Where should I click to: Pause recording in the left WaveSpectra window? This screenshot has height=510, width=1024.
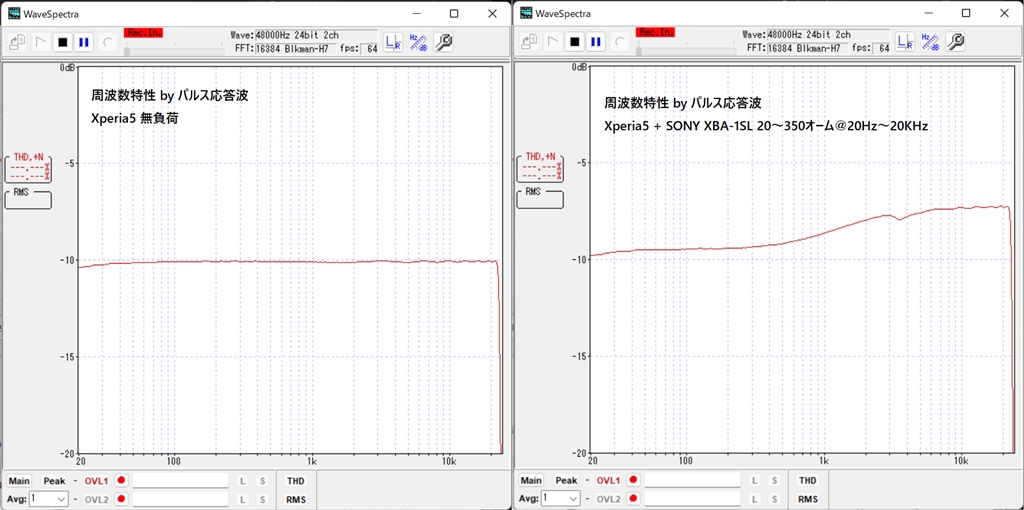pos(84,42)
